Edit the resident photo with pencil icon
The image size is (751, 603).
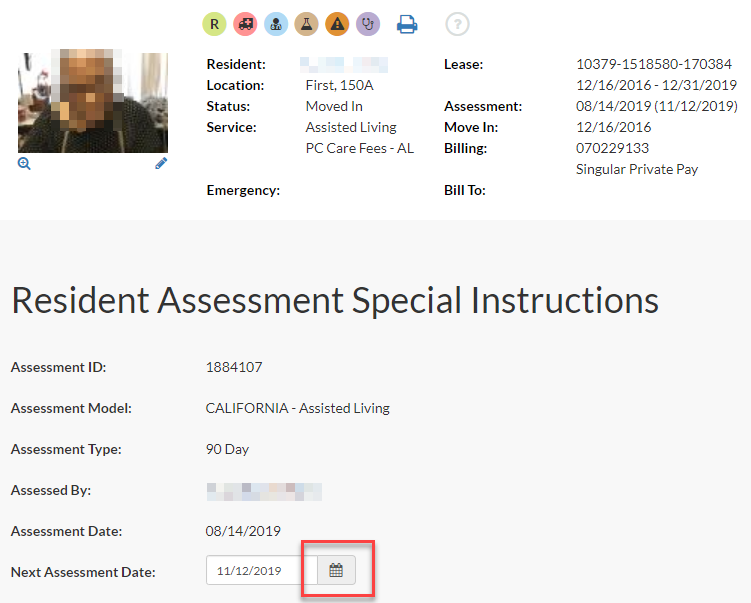tap(161, 164)
